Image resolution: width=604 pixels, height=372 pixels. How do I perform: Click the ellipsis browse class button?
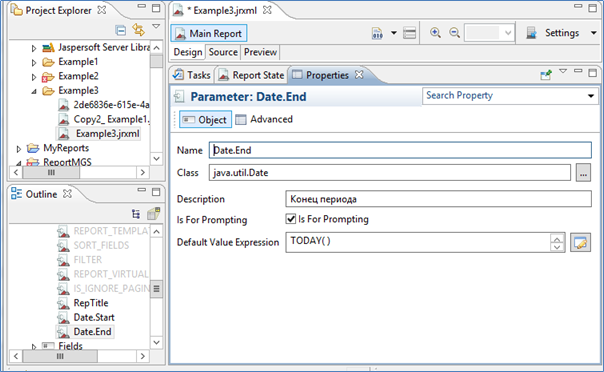(x=584, y=173)
